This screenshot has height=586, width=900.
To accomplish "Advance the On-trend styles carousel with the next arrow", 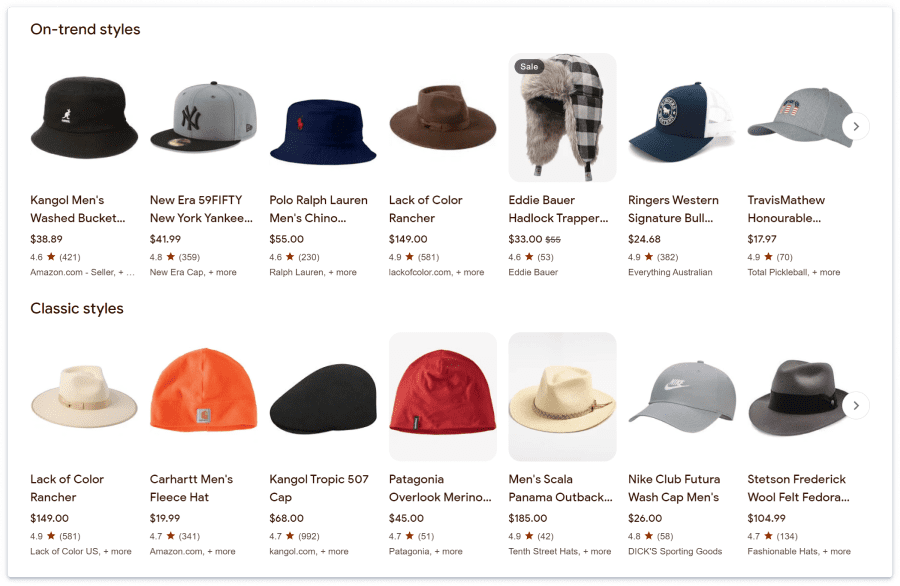I will tap(855, 126).
